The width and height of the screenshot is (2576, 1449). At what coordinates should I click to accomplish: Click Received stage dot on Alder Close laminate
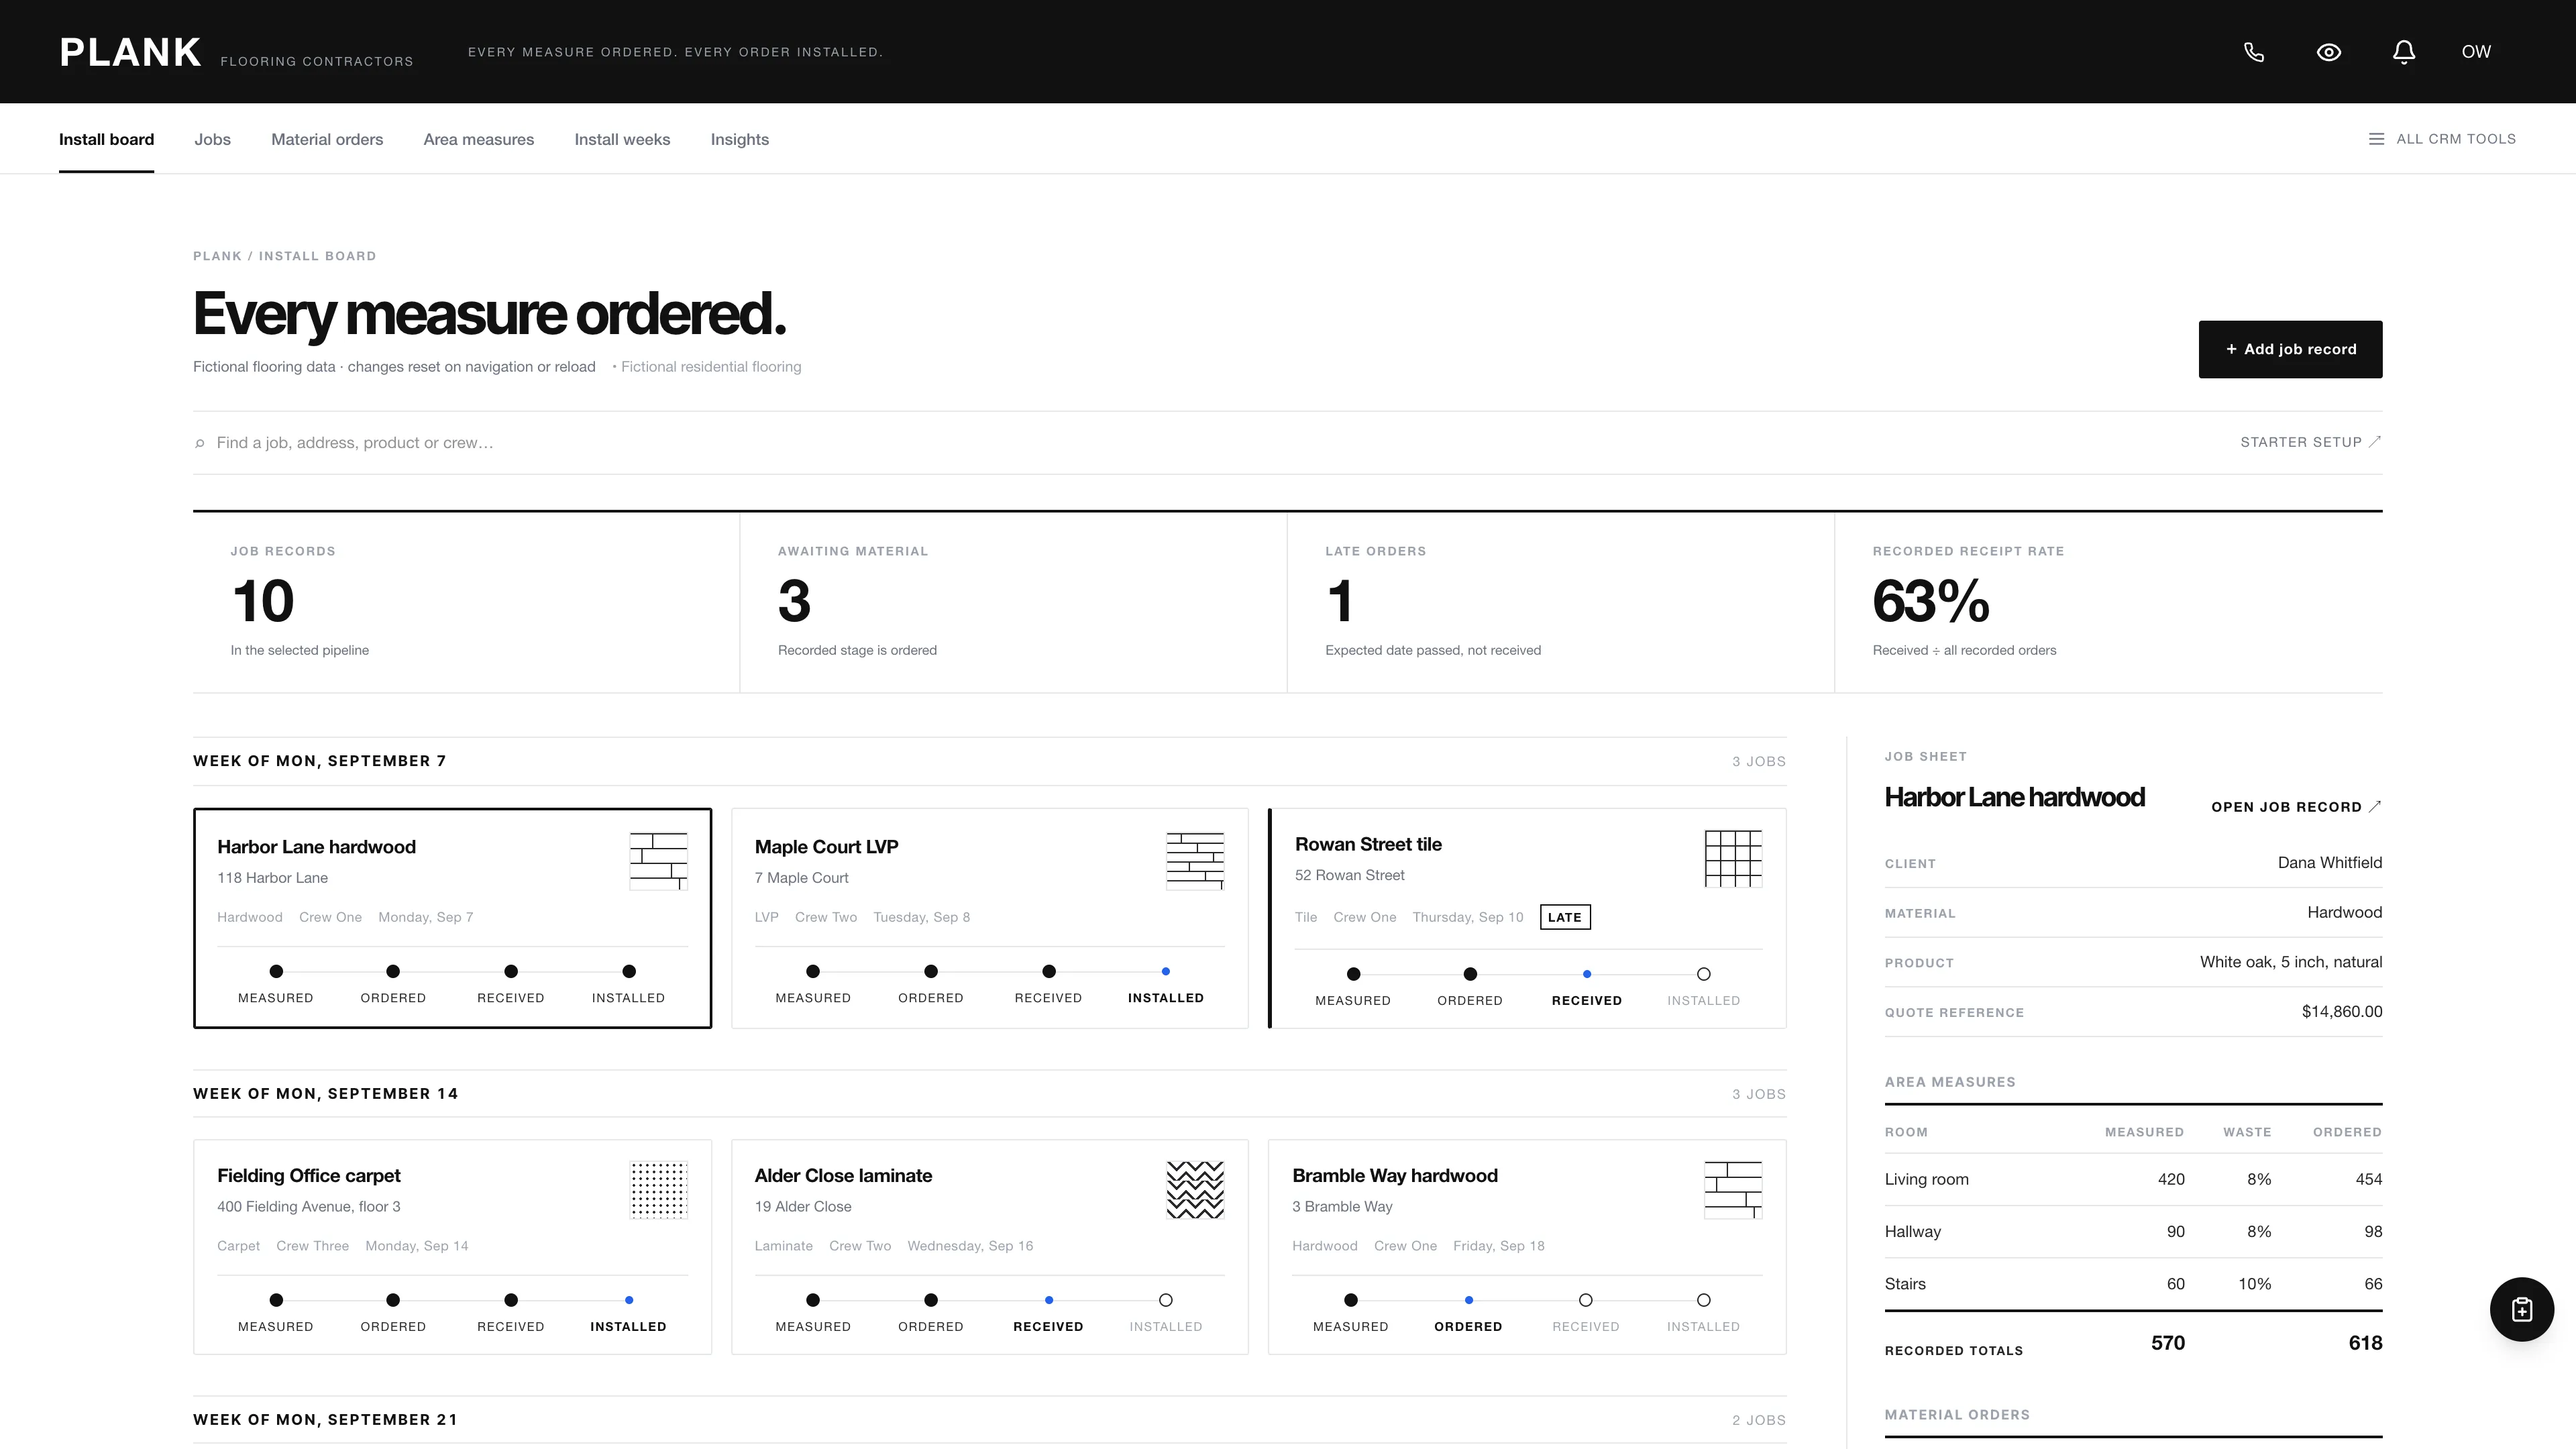tap(1048, 1300)
